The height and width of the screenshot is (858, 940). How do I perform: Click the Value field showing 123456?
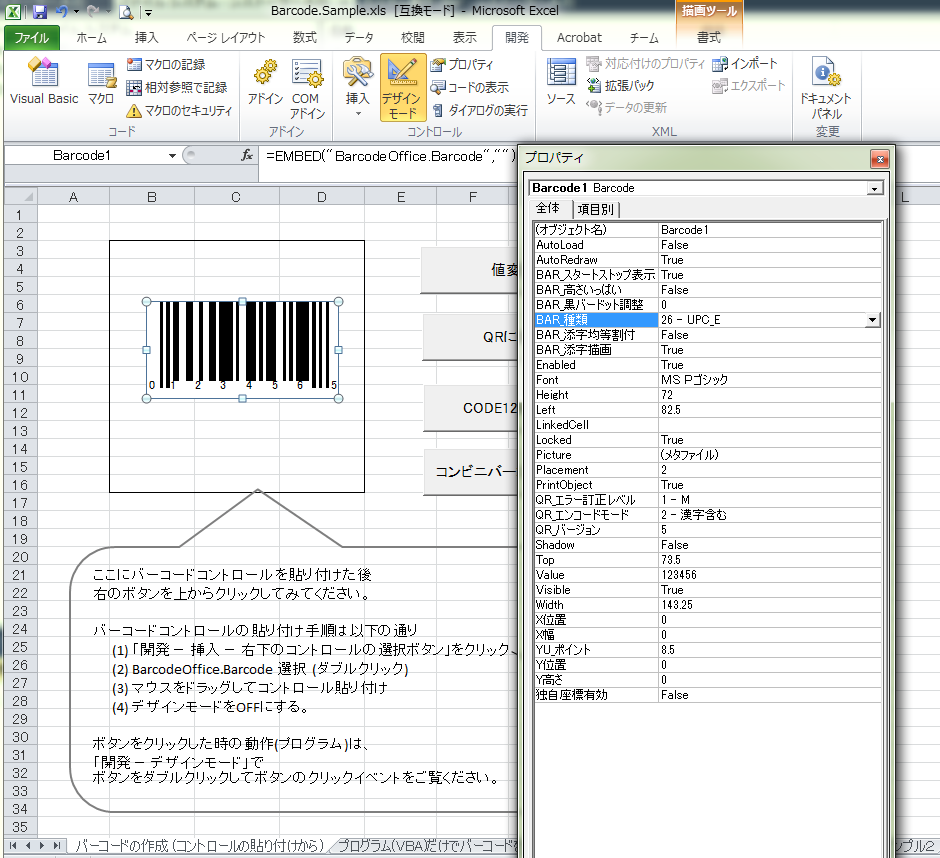click(770, 575)
